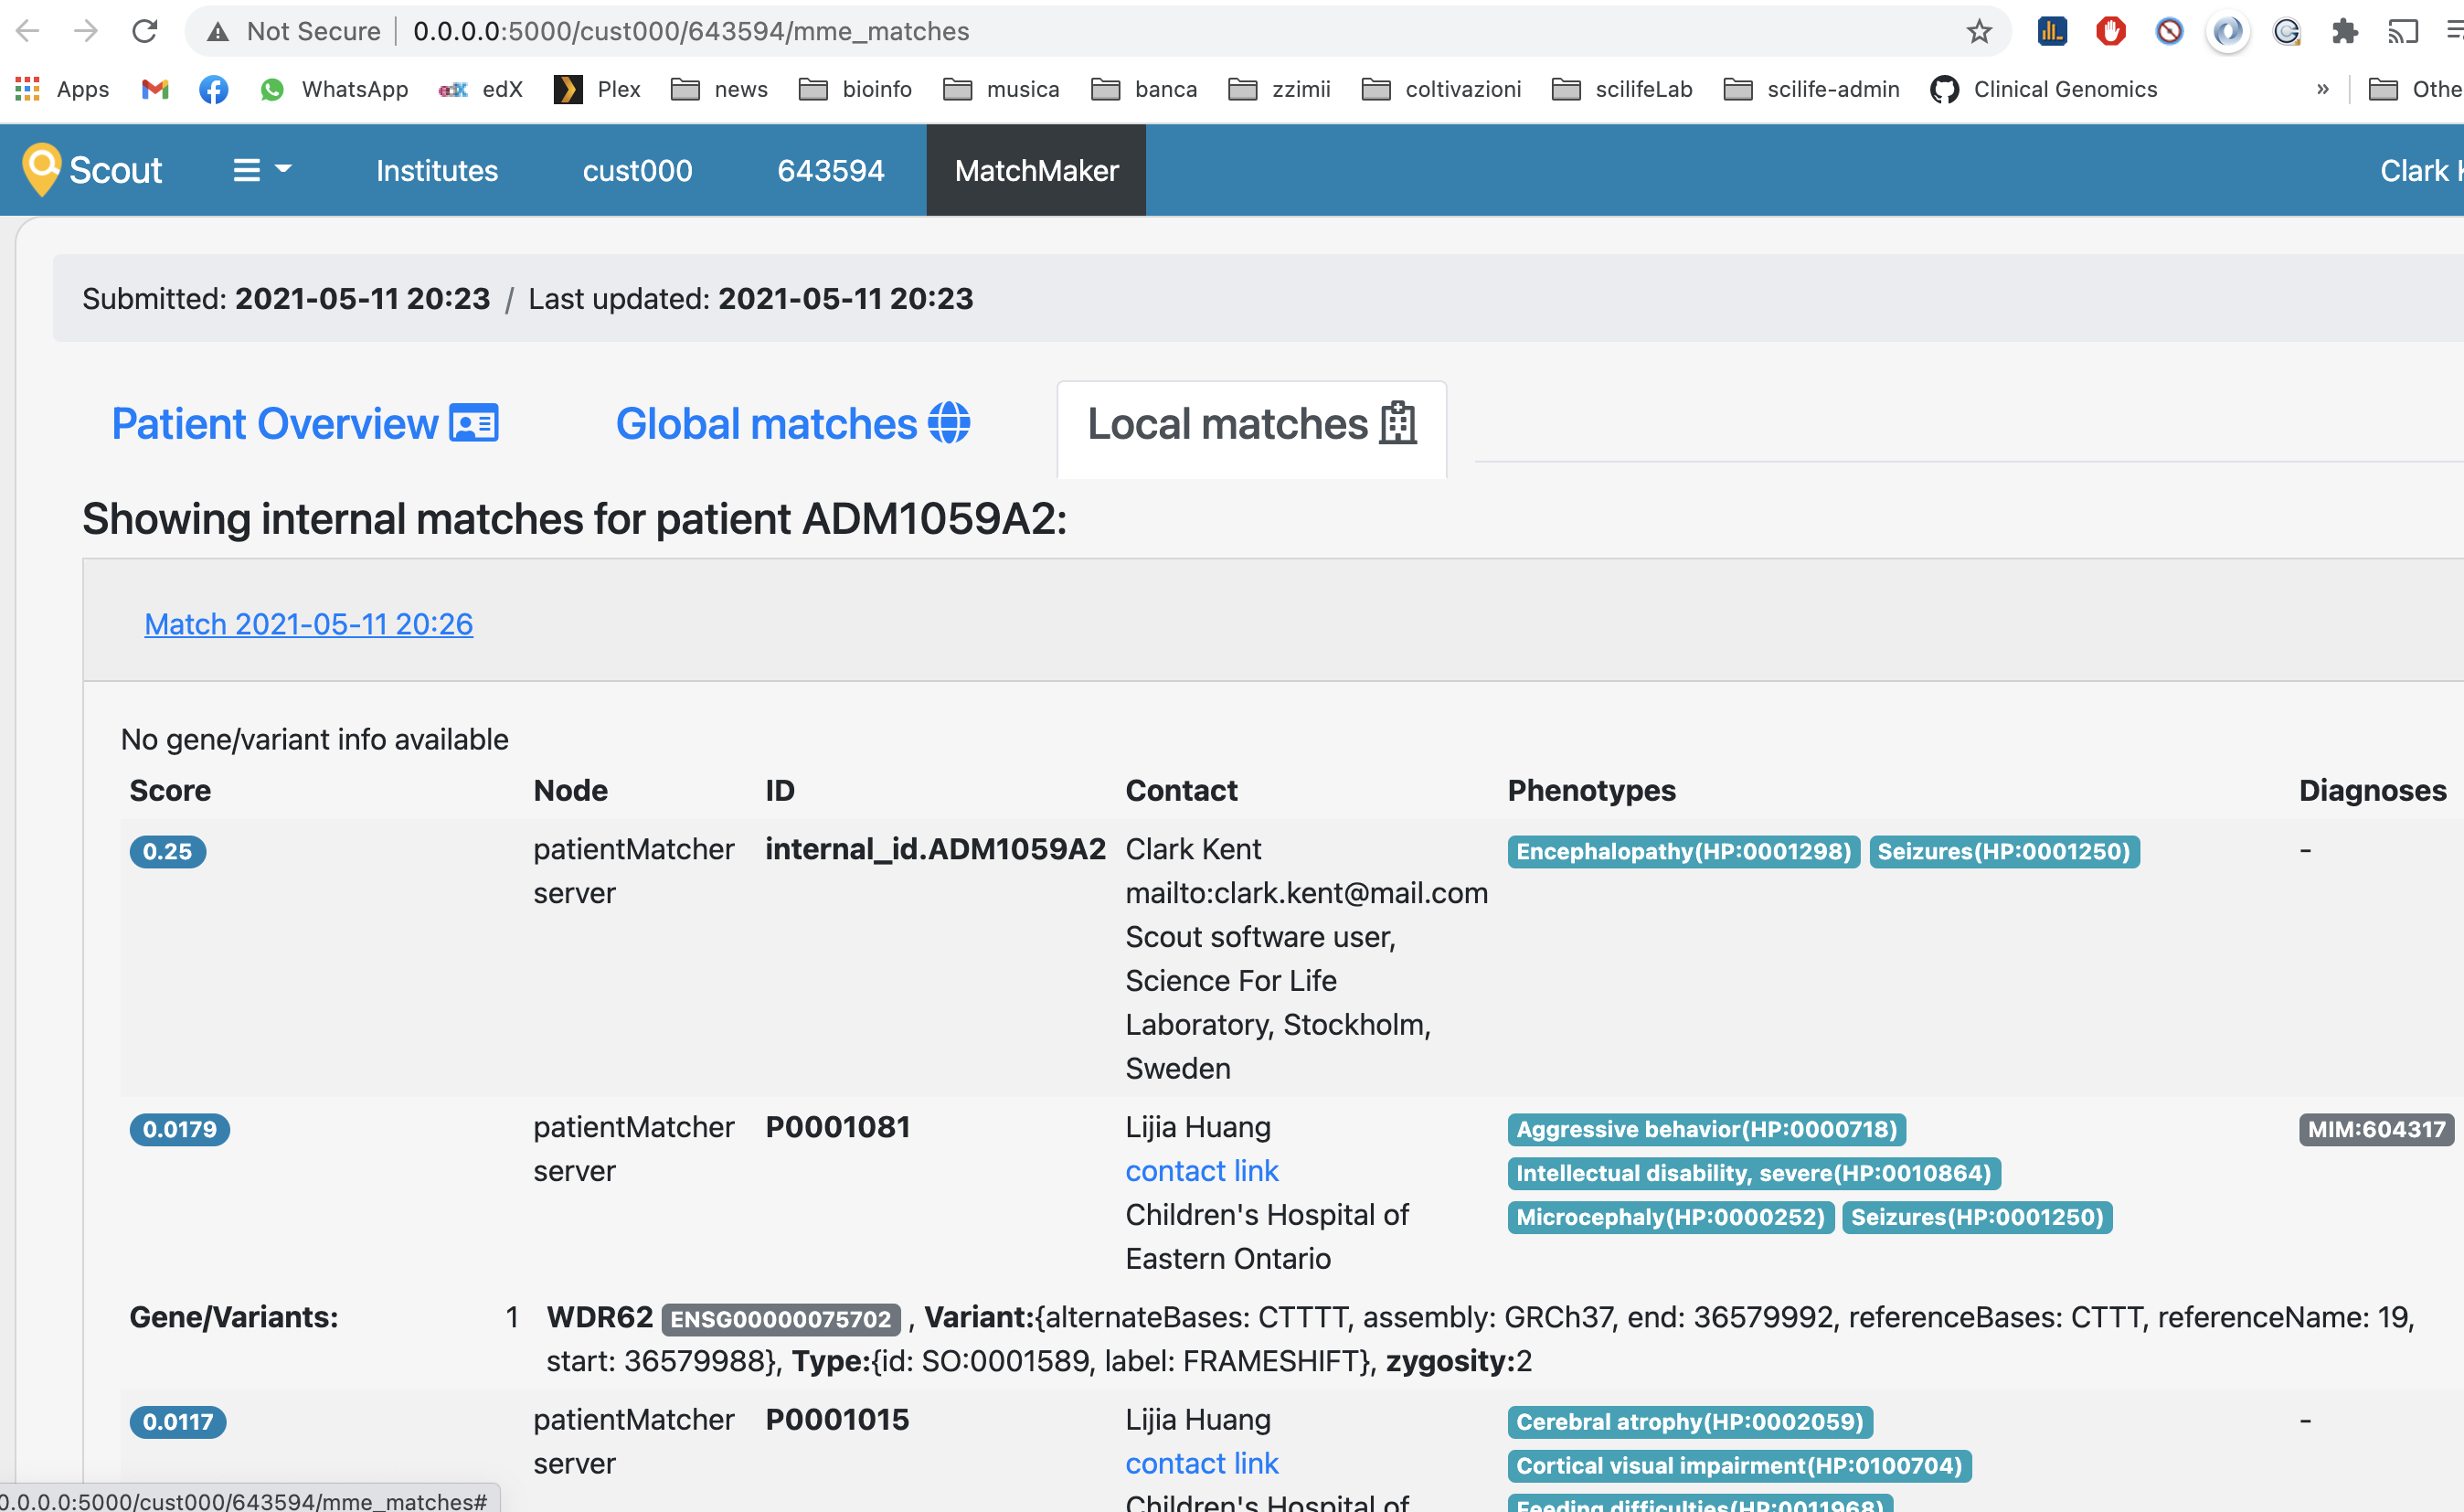
Task: Click mailto:clark.kent@mail.com contact text
Action: 1306,893
